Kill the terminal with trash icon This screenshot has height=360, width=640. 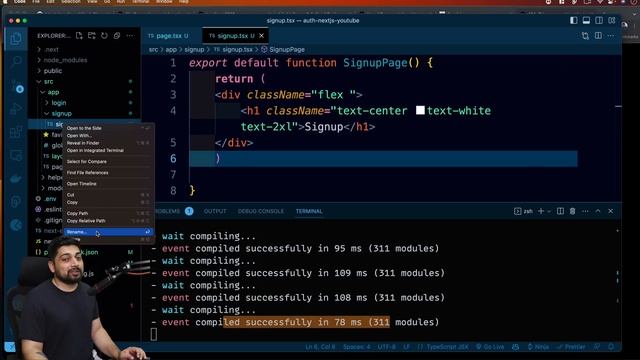tap(573, 211)
